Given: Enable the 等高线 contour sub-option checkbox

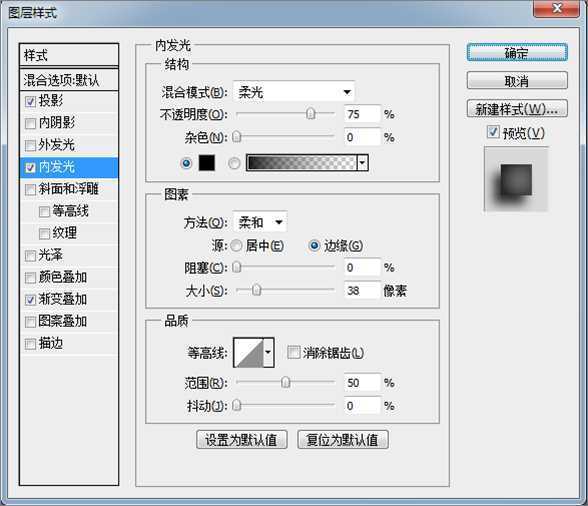Looking at the screenshot, I should [x=44, y=212].
